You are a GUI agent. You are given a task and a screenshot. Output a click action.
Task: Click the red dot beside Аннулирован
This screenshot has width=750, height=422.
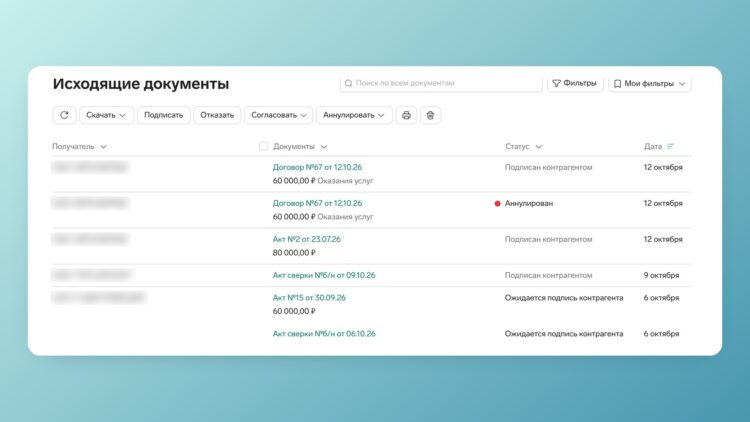pyautogui.click(x=497, y=203)
